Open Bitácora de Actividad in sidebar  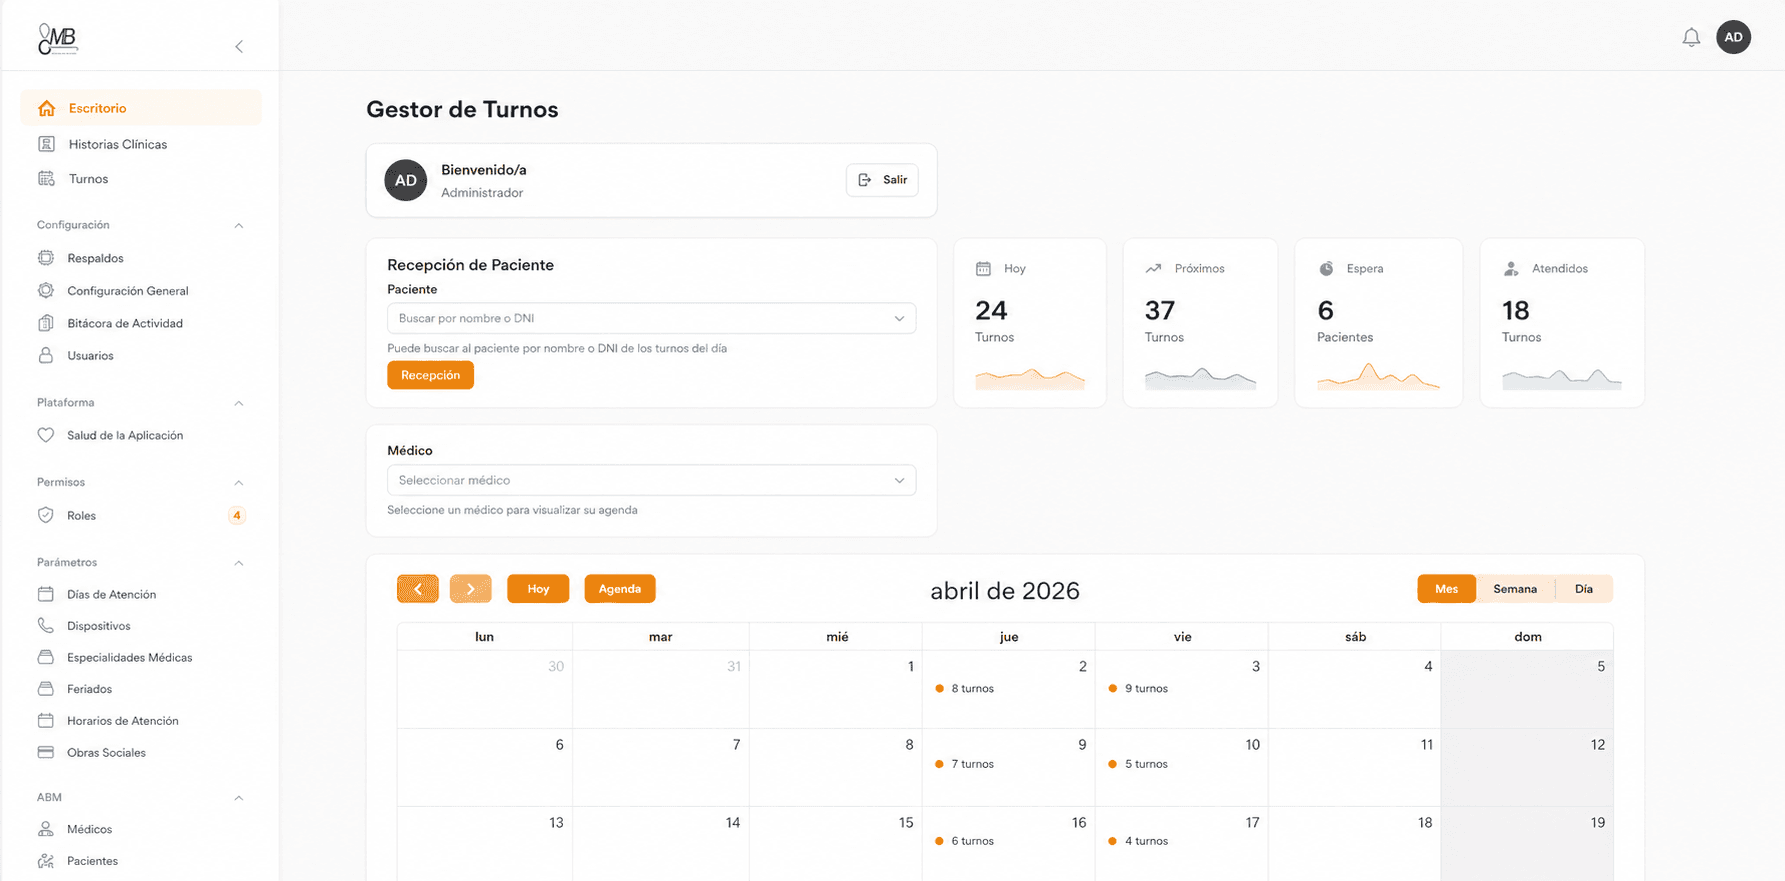tap(124, 323)
